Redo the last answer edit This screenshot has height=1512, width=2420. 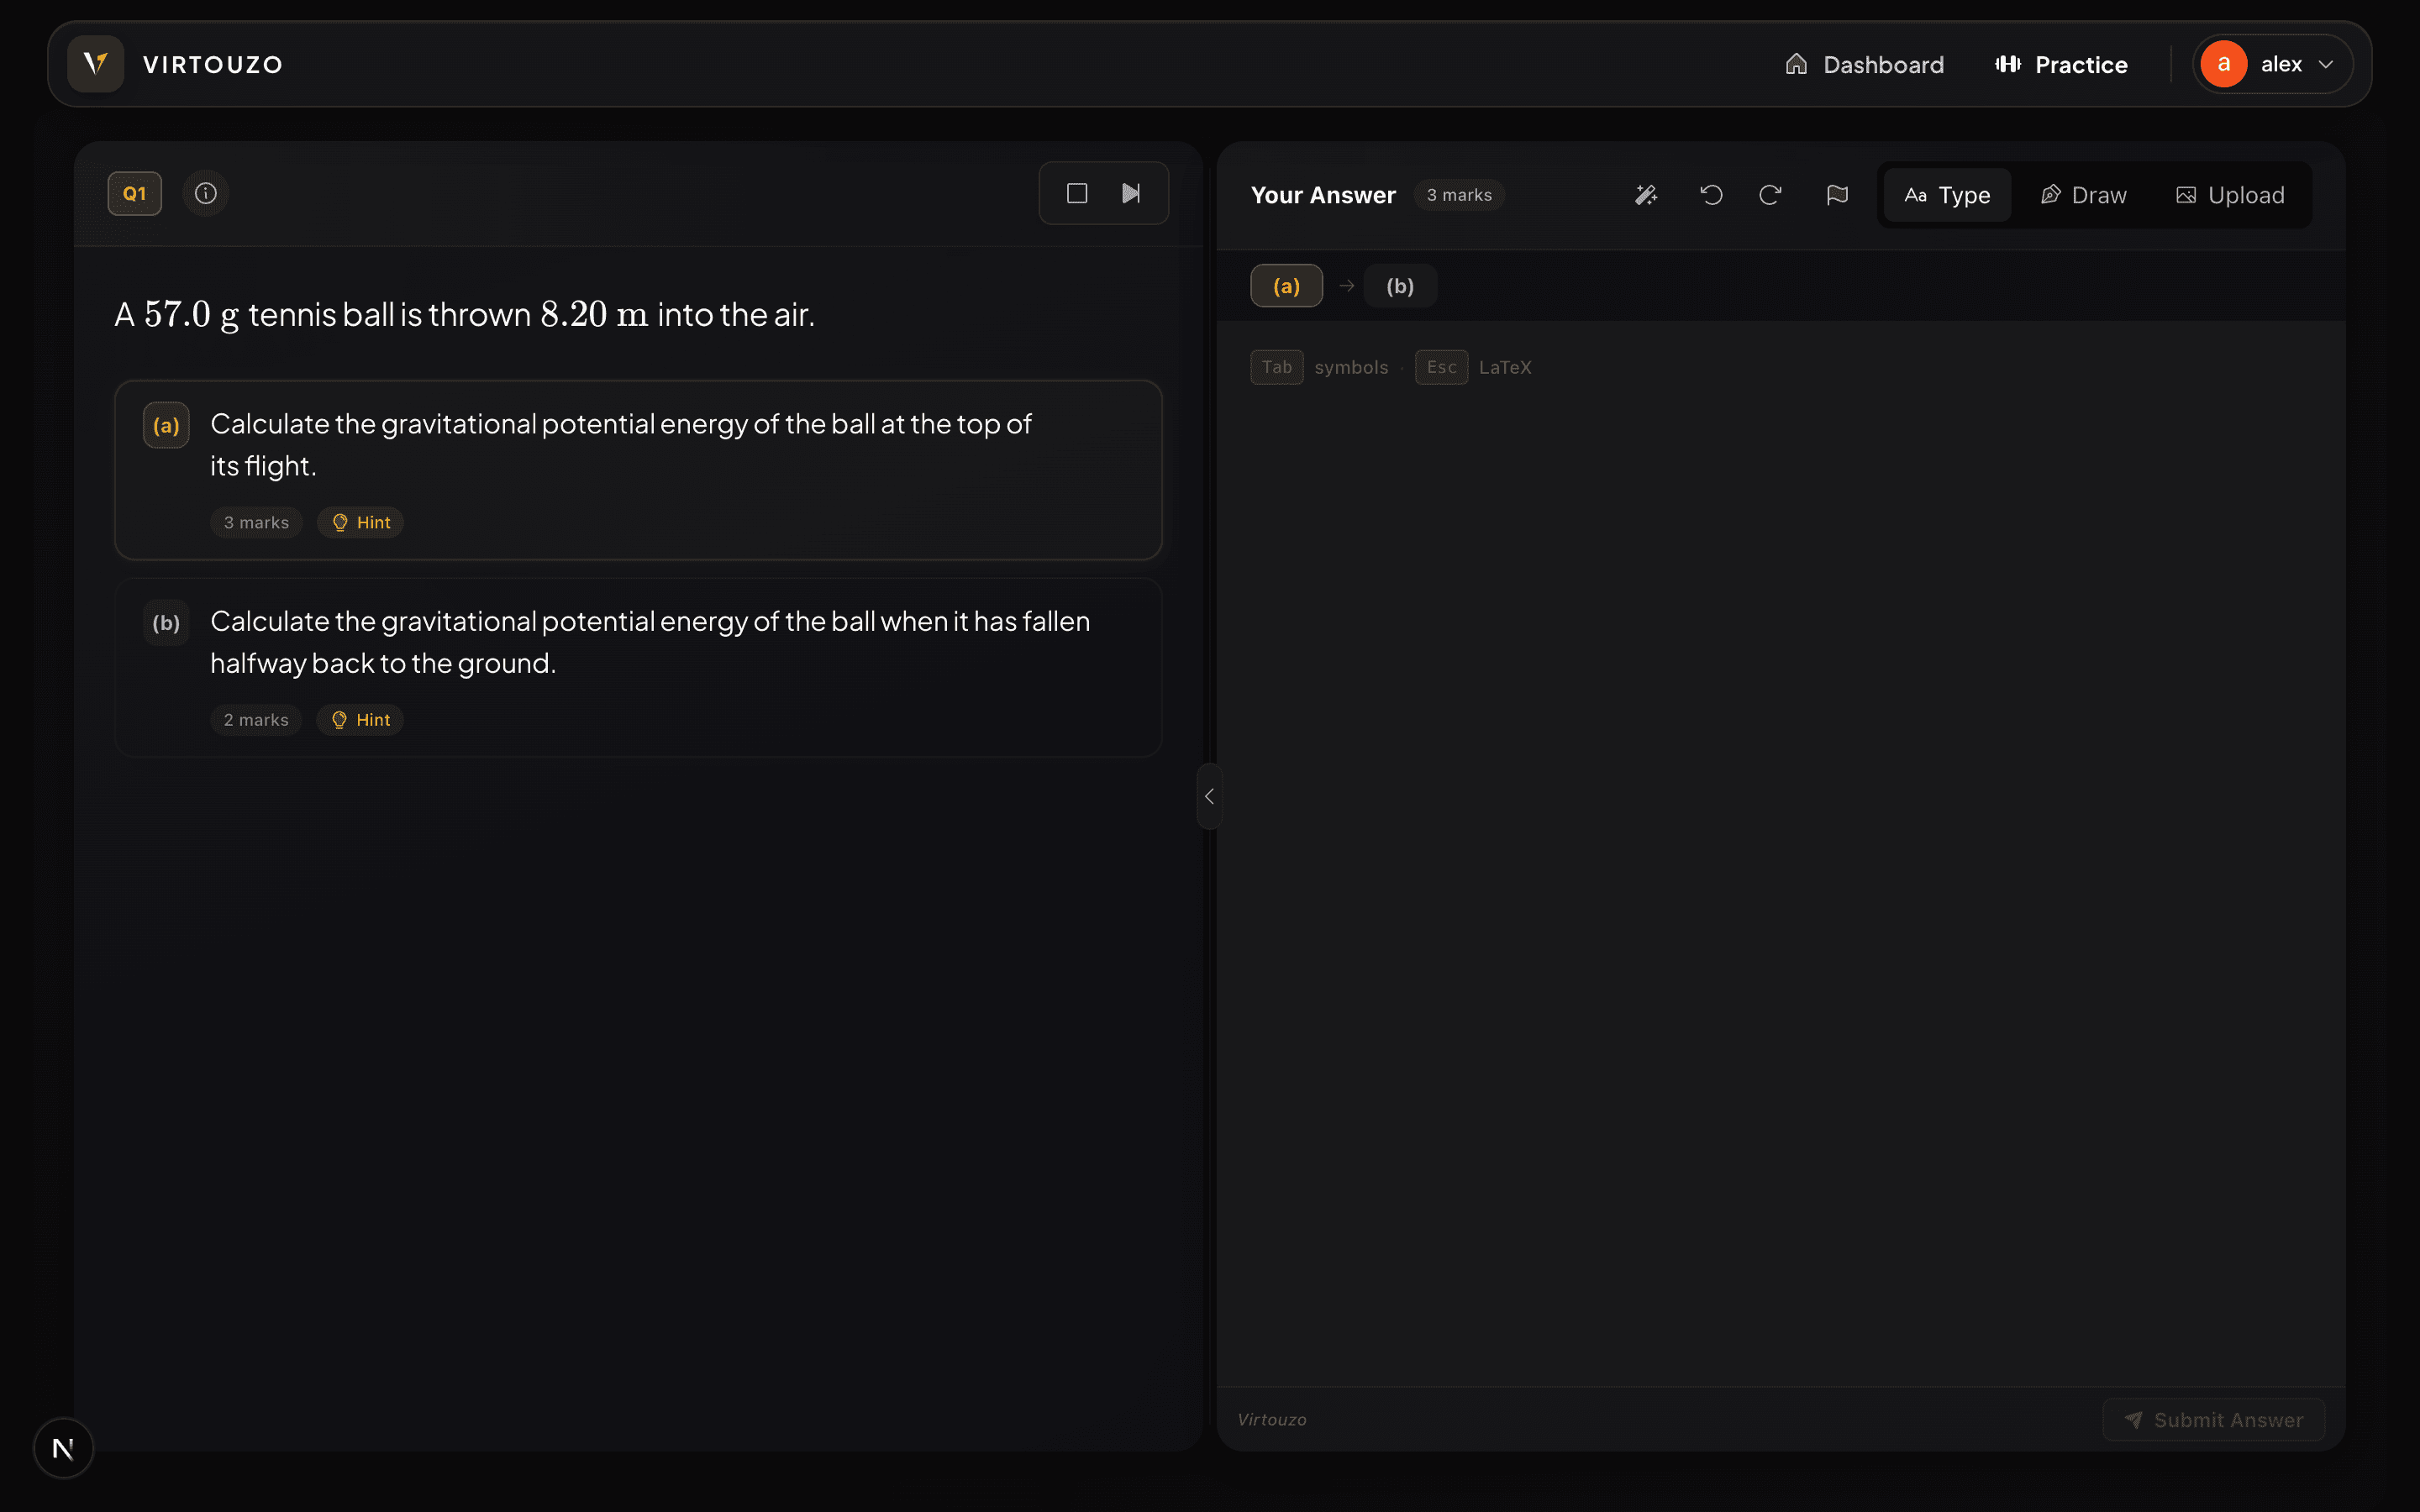coord(1771,195)
